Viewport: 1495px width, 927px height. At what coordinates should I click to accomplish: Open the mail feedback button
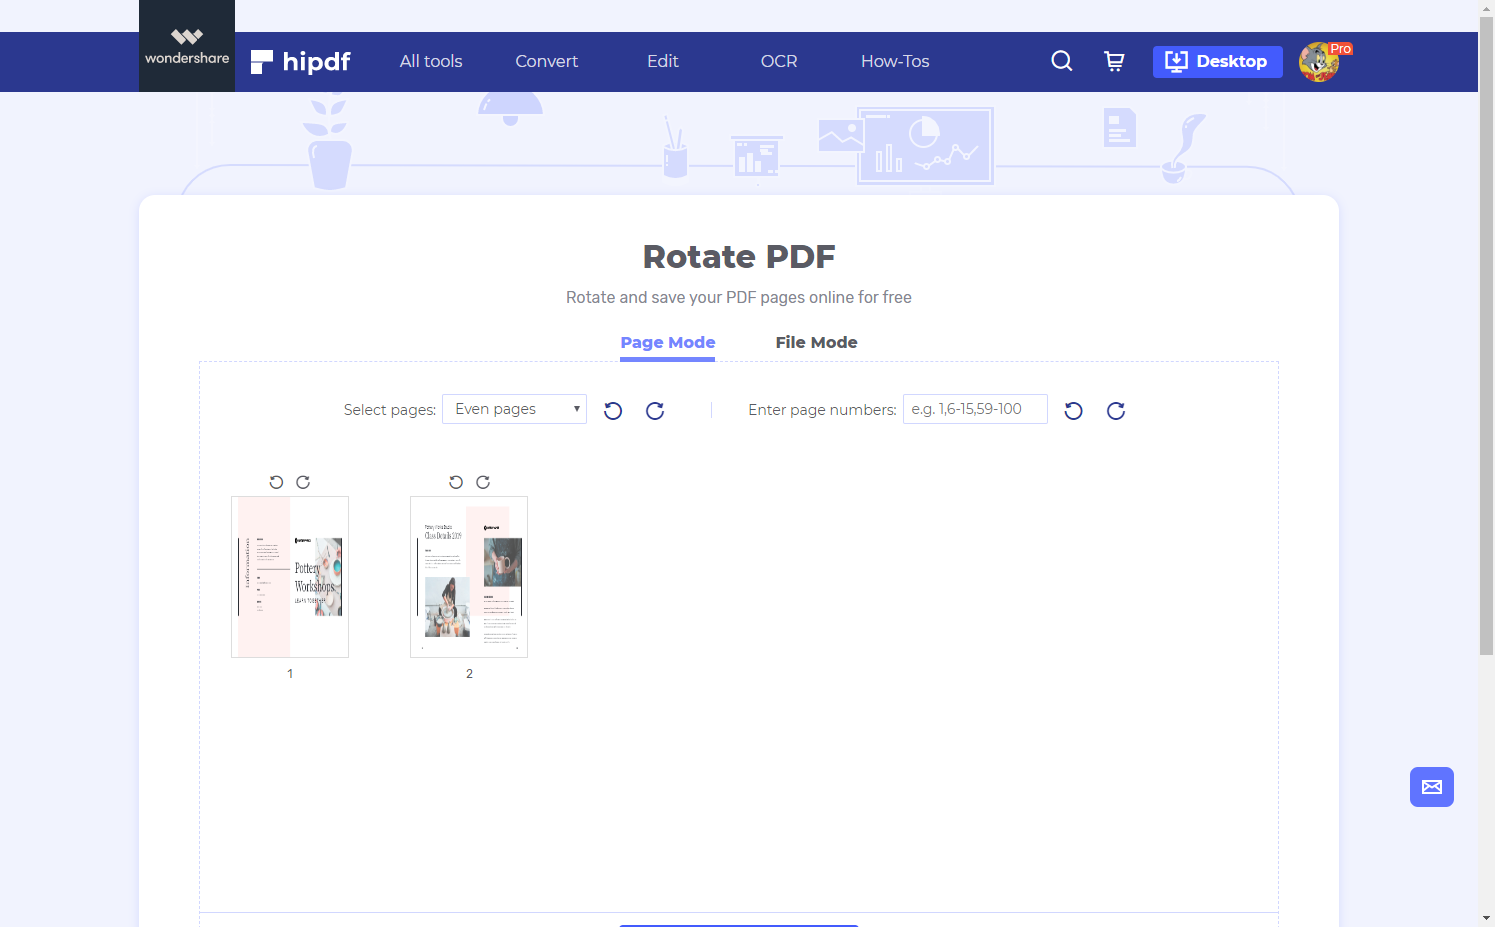(1432, 787)
